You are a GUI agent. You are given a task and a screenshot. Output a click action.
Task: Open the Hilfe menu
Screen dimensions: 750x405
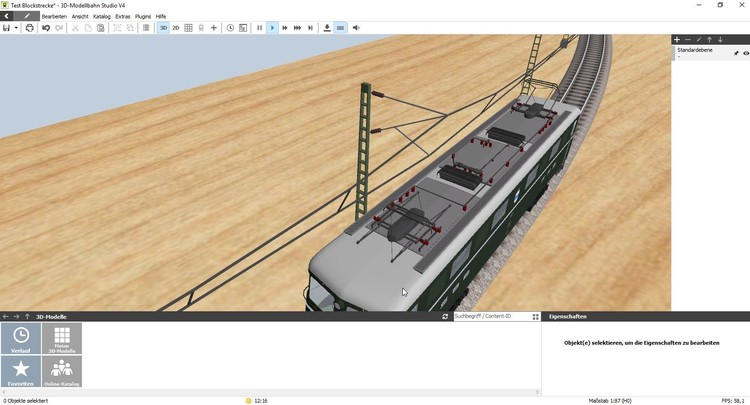click(x=161, y=16)
